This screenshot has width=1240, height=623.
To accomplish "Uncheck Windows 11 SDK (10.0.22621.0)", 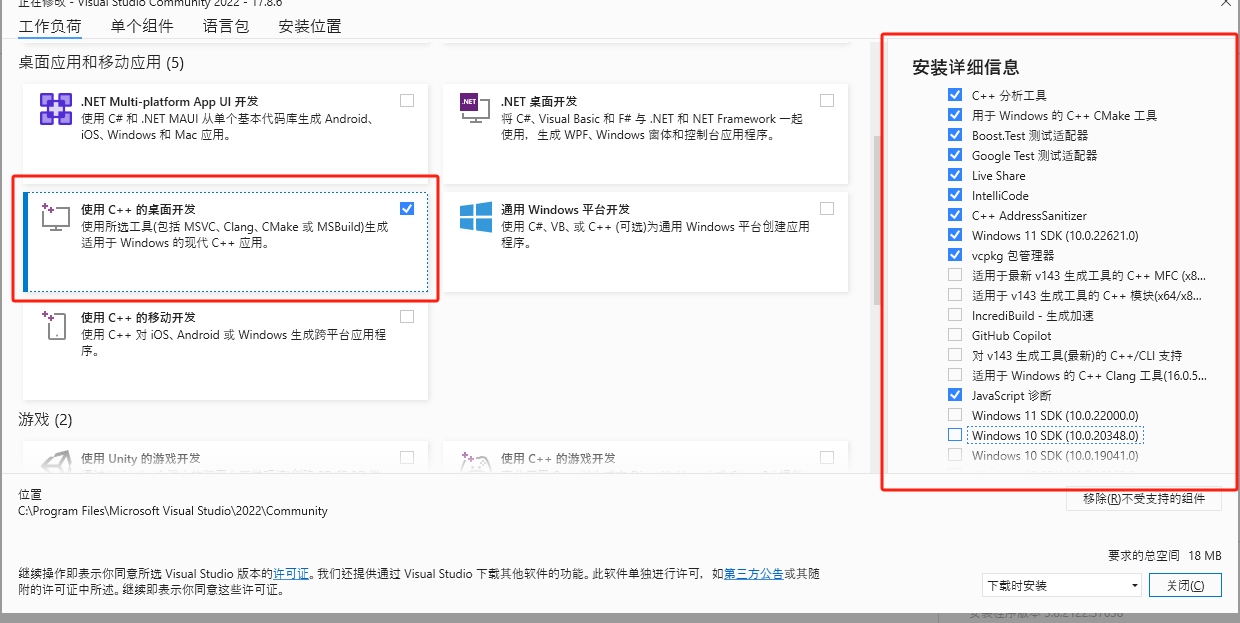I will tap(954, 235).
